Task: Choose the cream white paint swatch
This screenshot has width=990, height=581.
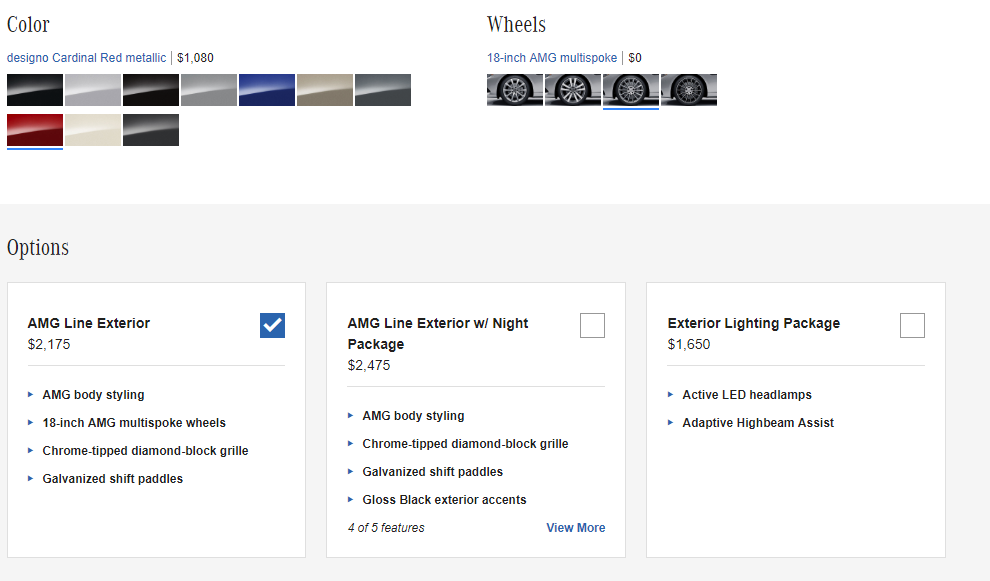Action: point(93,130)
